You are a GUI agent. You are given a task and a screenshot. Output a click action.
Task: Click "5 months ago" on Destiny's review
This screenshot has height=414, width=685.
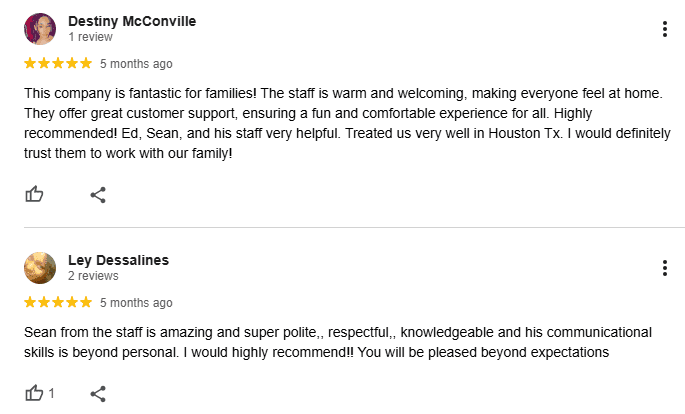click(x=136, y=64)
